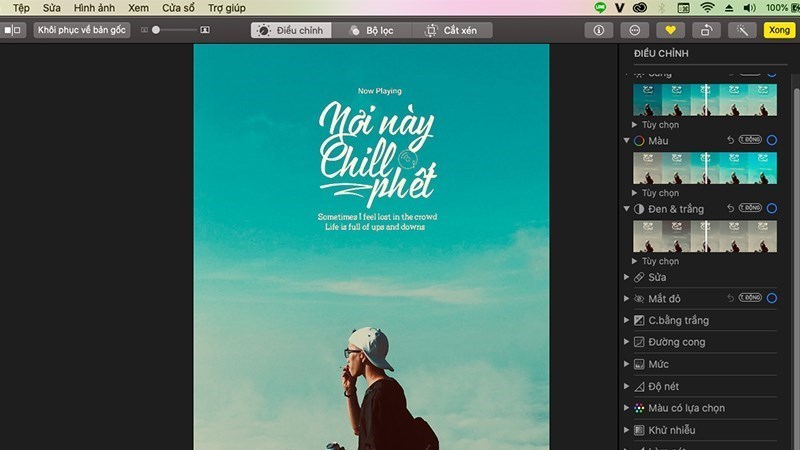
Task: Click the Mức levels icon
Action: point(639,364)
